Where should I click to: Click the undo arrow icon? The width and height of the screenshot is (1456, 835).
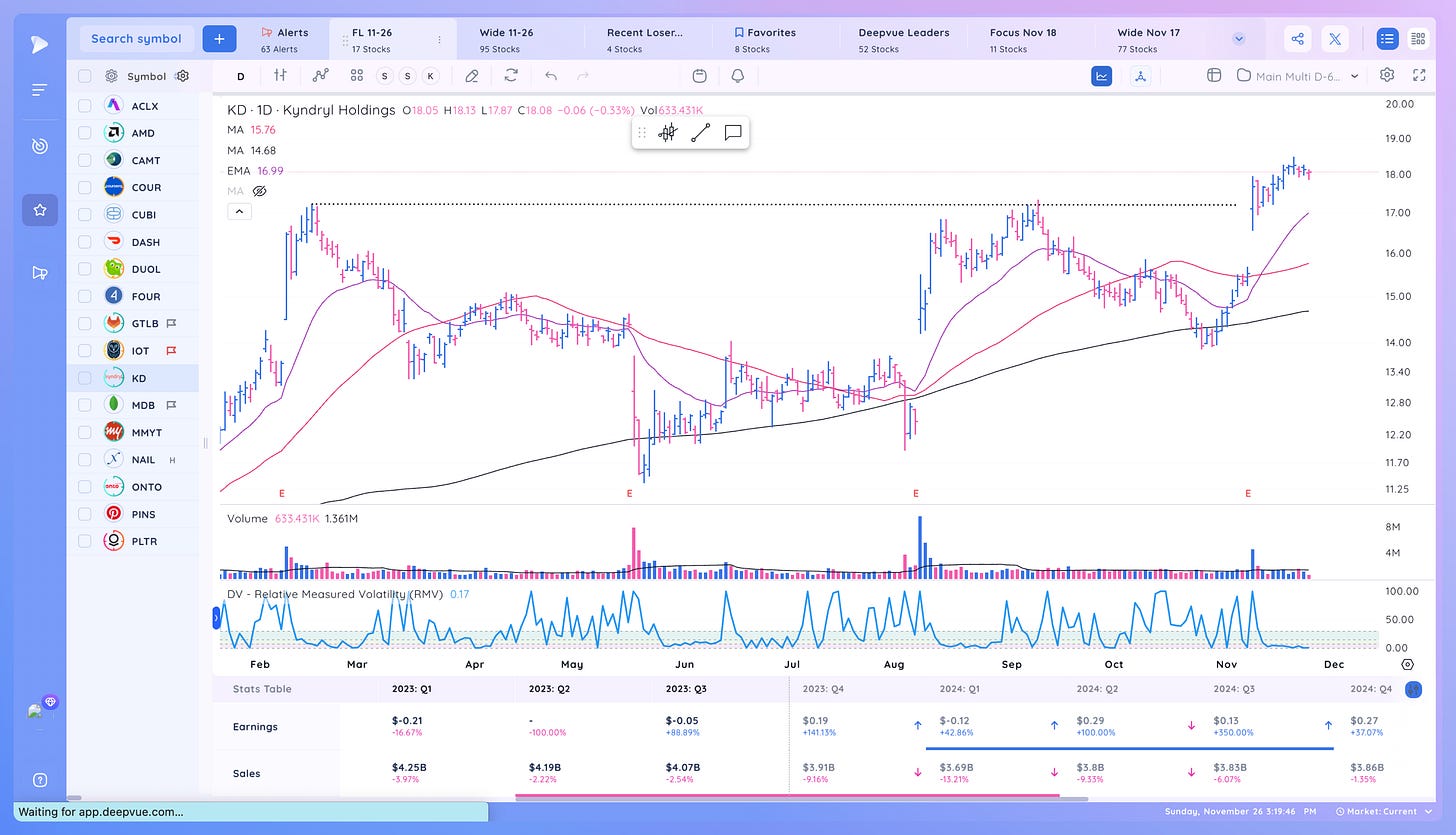coord(550,75)
